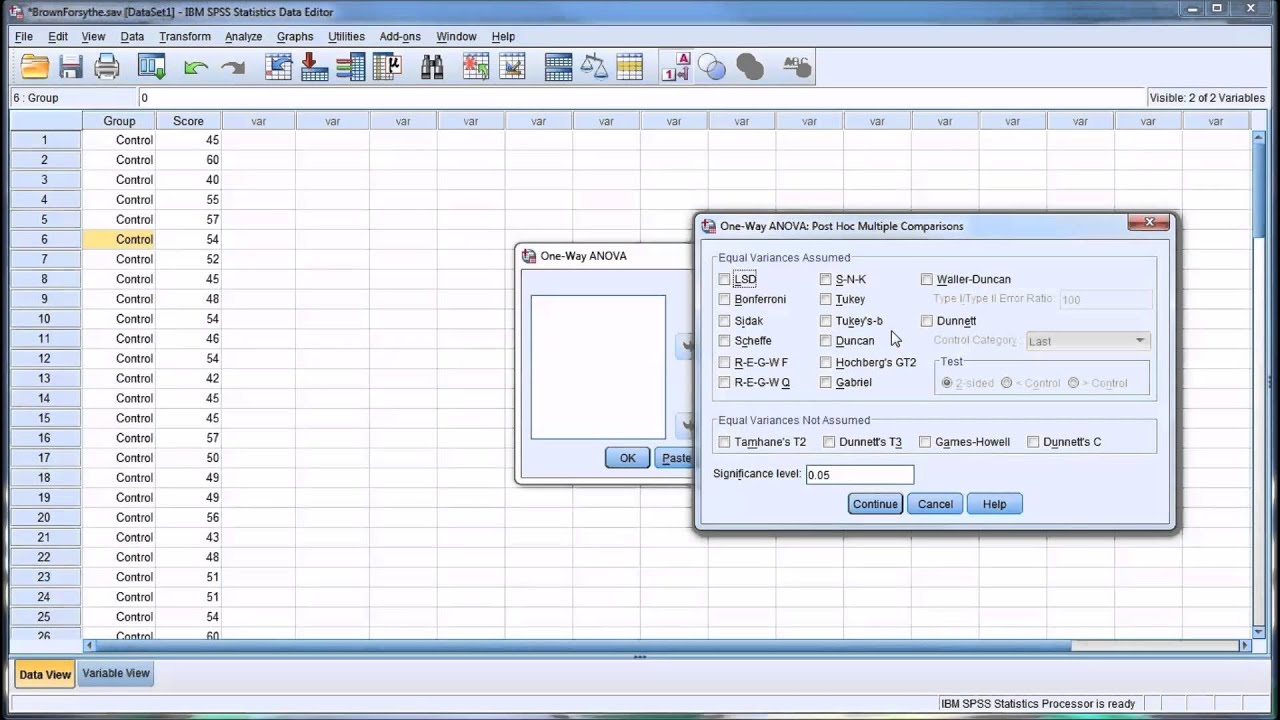This screenshot has width=1280, height=720.
Task: Click the Go to Case toolbar icon
Action: 278,67
